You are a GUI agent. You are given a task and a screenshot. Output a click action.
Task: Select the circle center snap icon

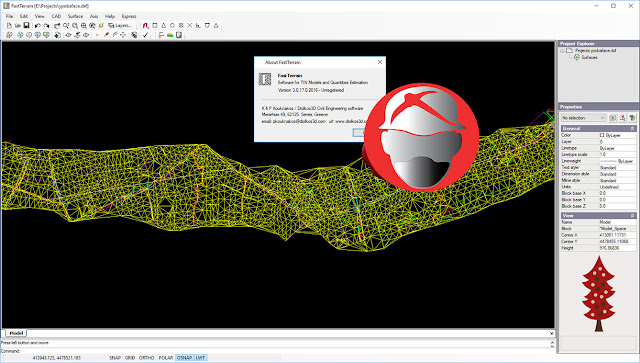point(172,25)
